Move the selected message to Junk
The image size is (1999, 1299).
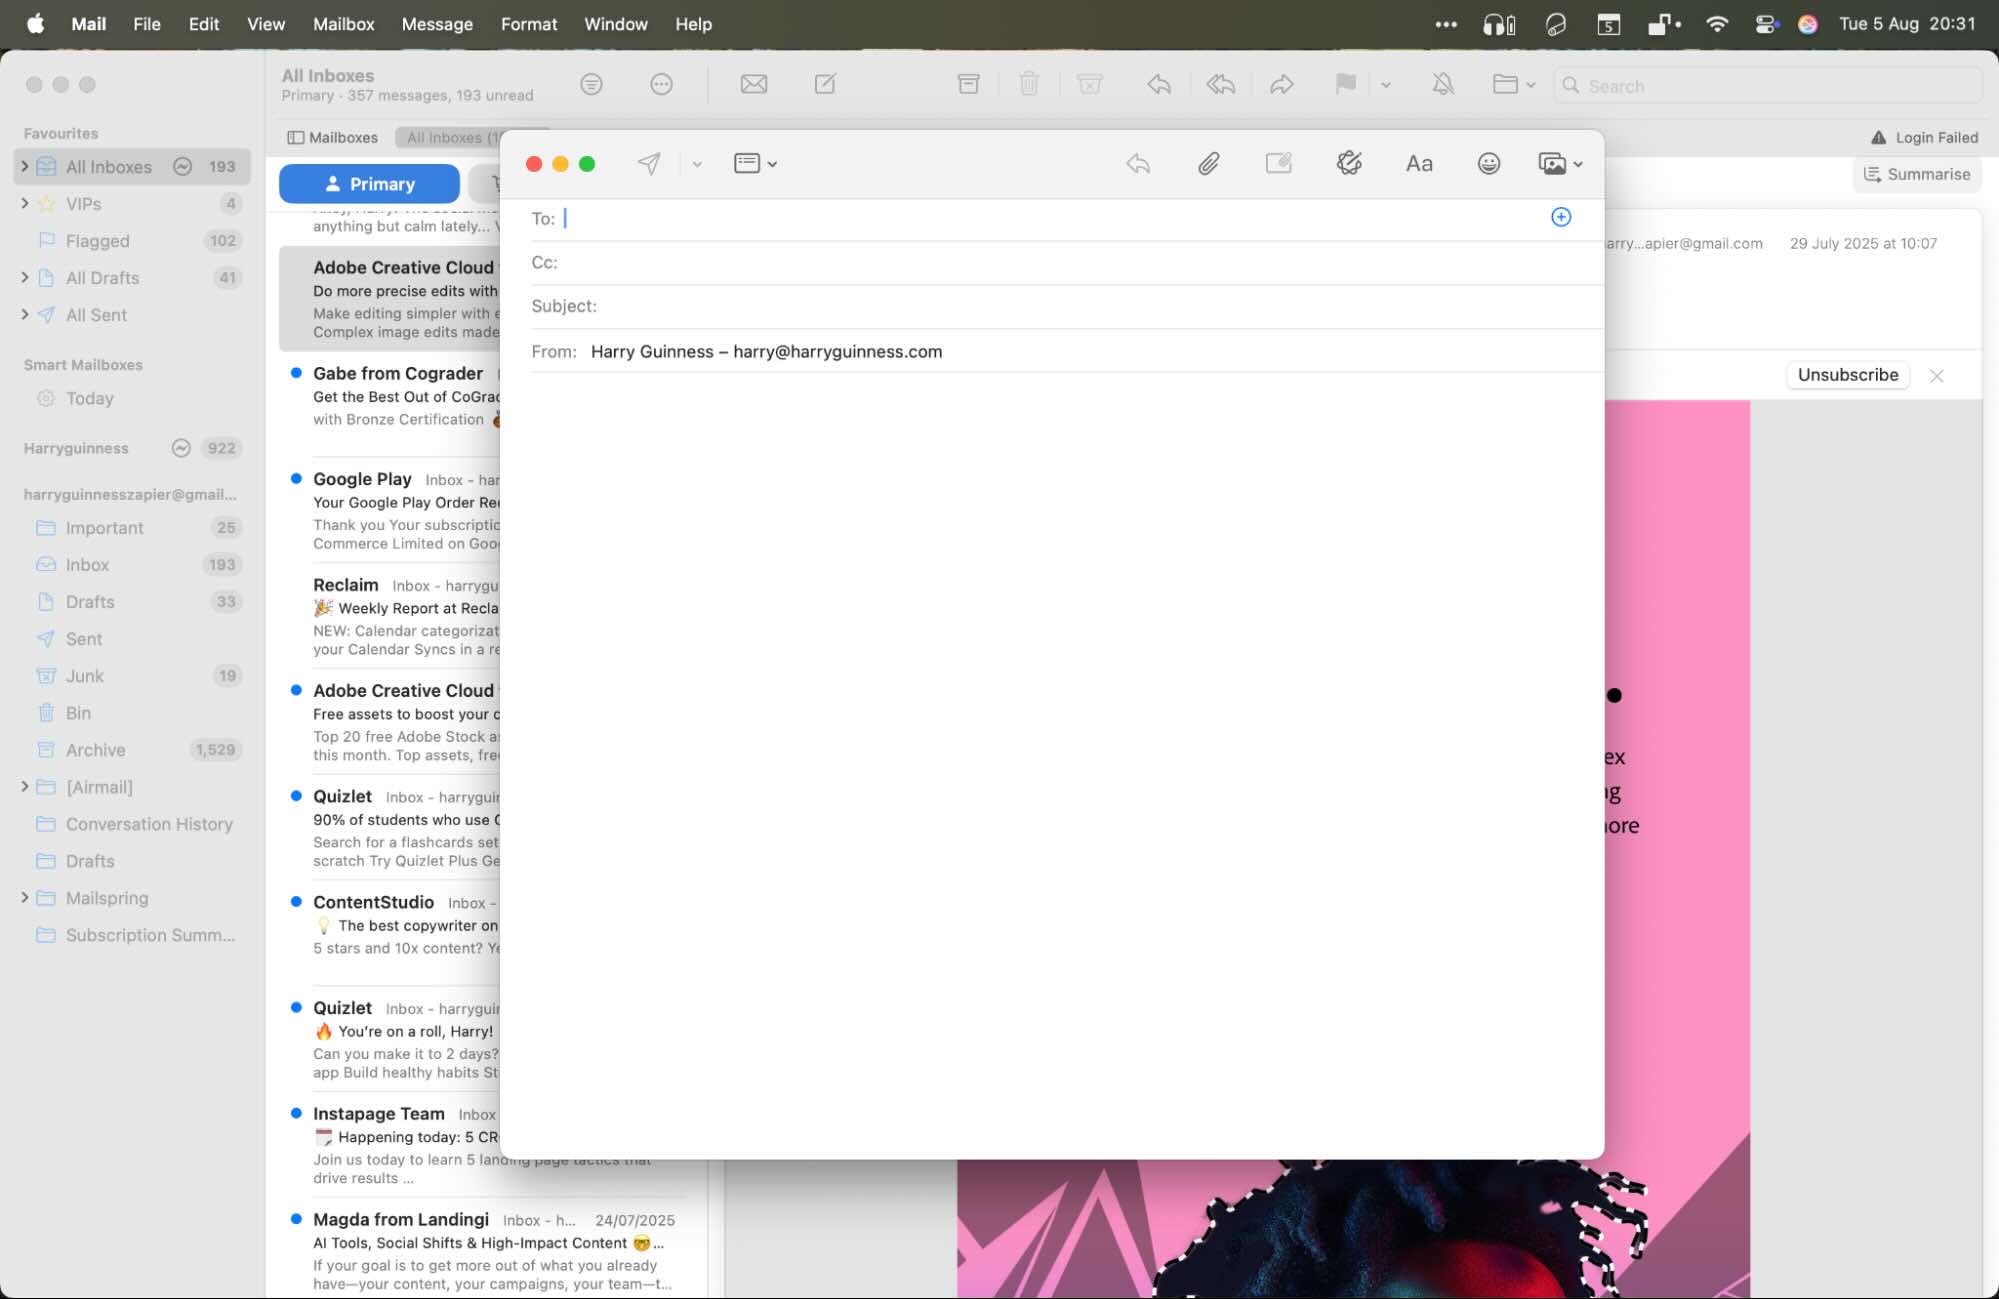pos(1089,84)
